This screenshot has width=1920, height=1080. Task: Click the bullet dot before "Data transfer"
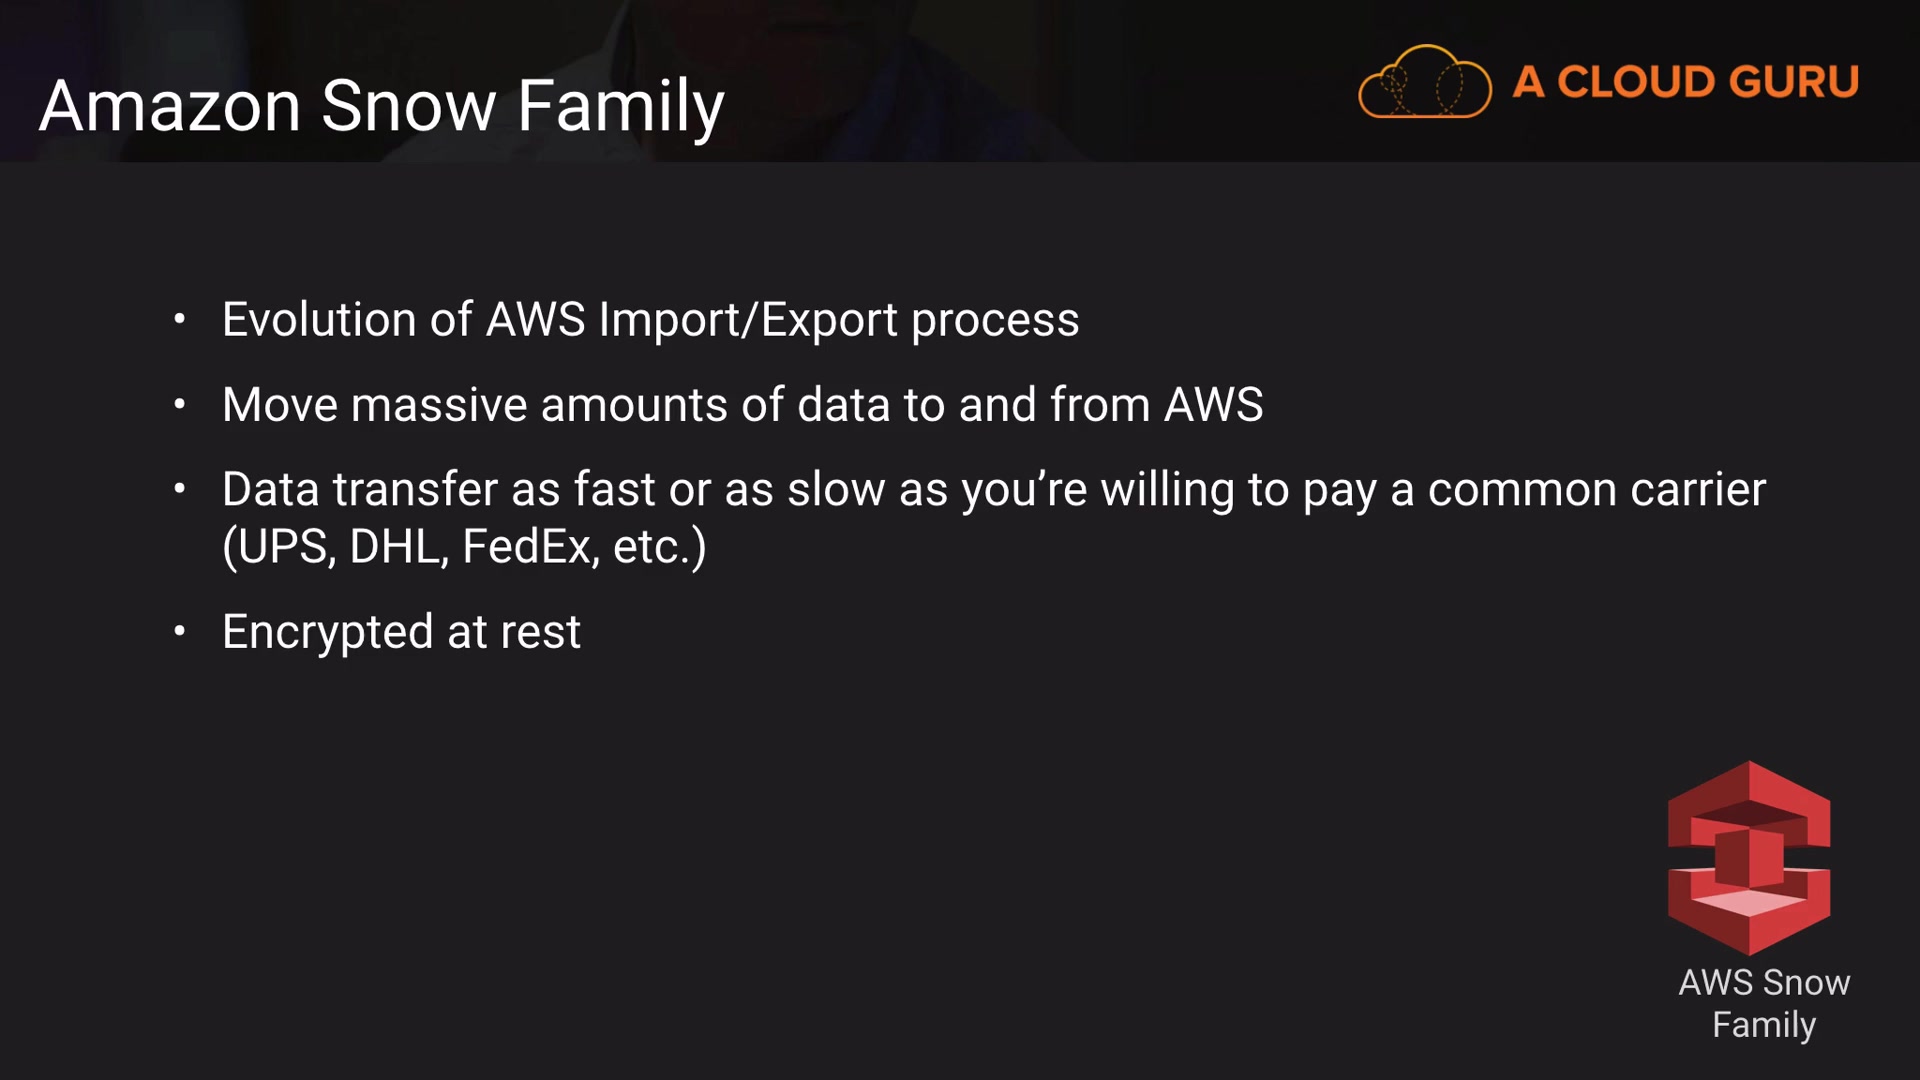[180, 490]
